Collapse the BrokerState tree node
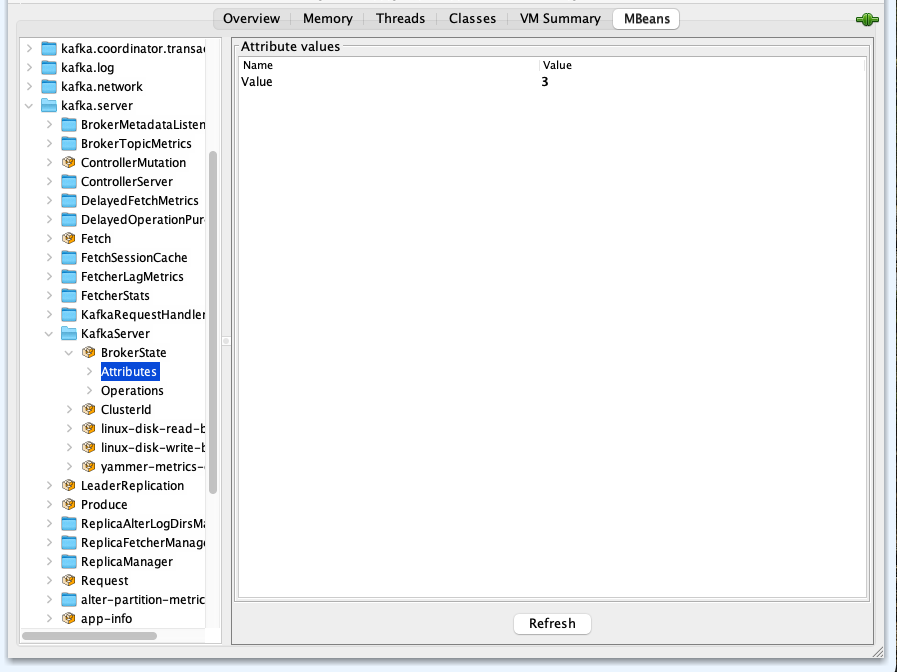 tap(69, 352)
